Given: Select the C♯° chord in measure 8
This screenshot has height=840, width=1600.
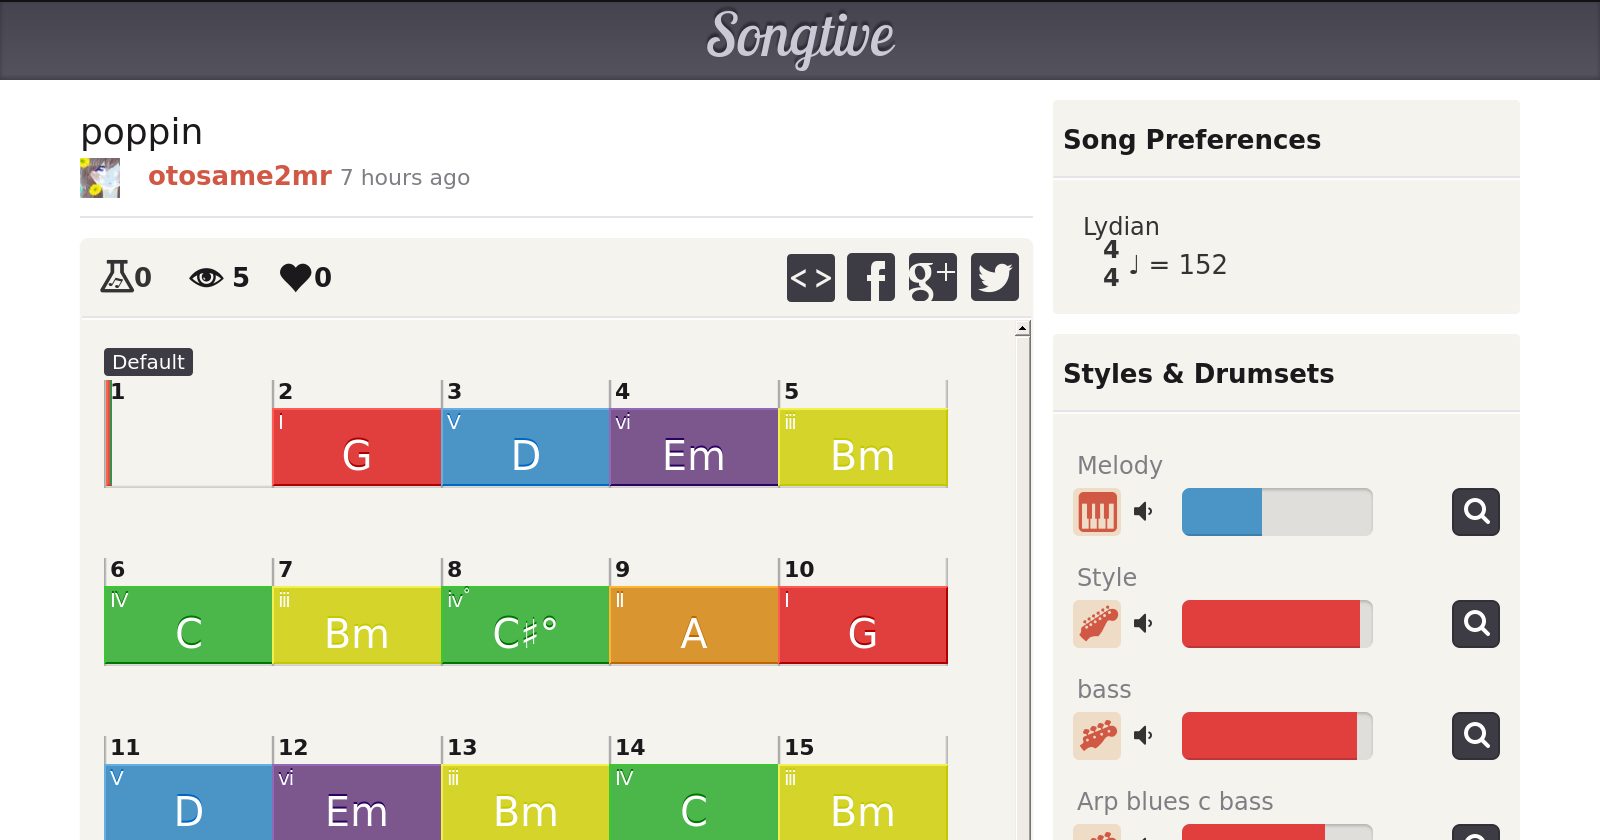Looking at the screenshot, I should [x=525, y=625].
